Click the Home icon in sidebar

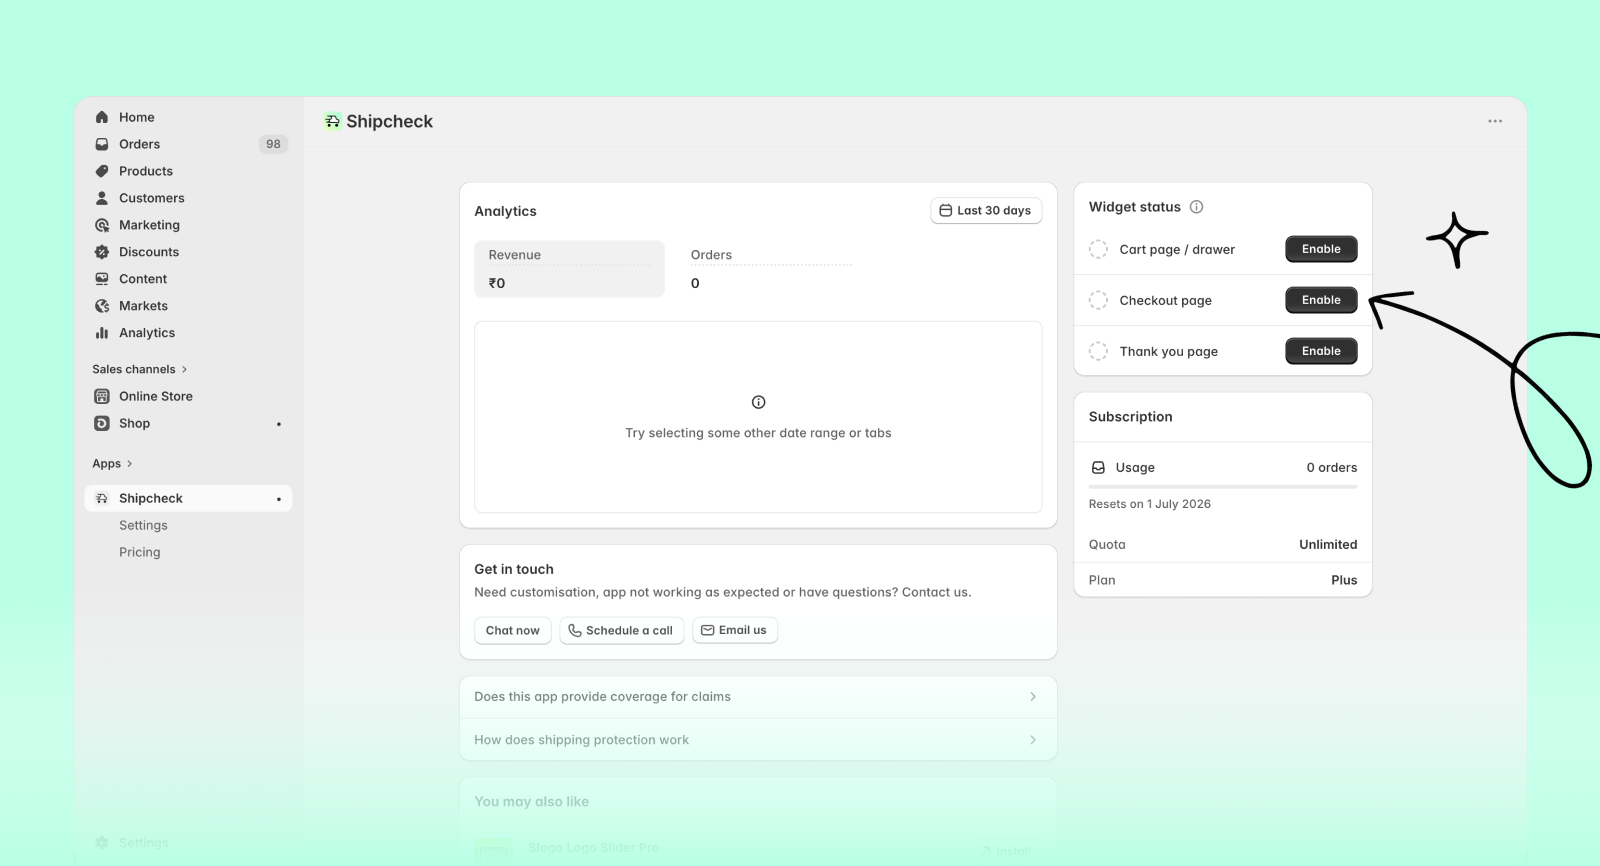[x=102, y=117]
